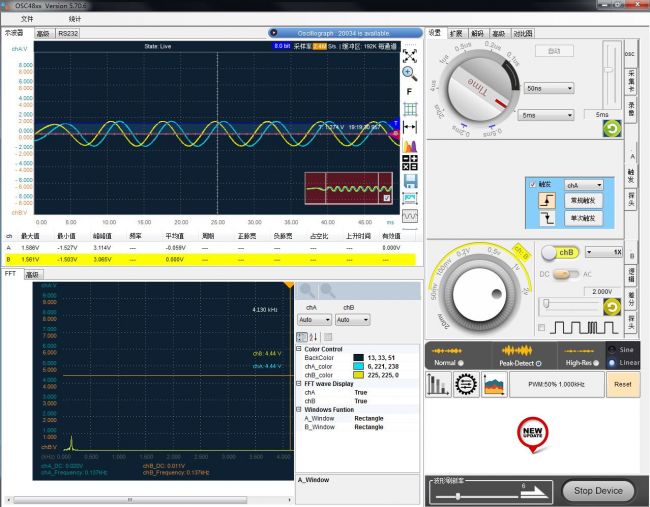The width and height of the screenshot is (650, 507).
Task: Open the property pages icon
Action: pos(328,337)
